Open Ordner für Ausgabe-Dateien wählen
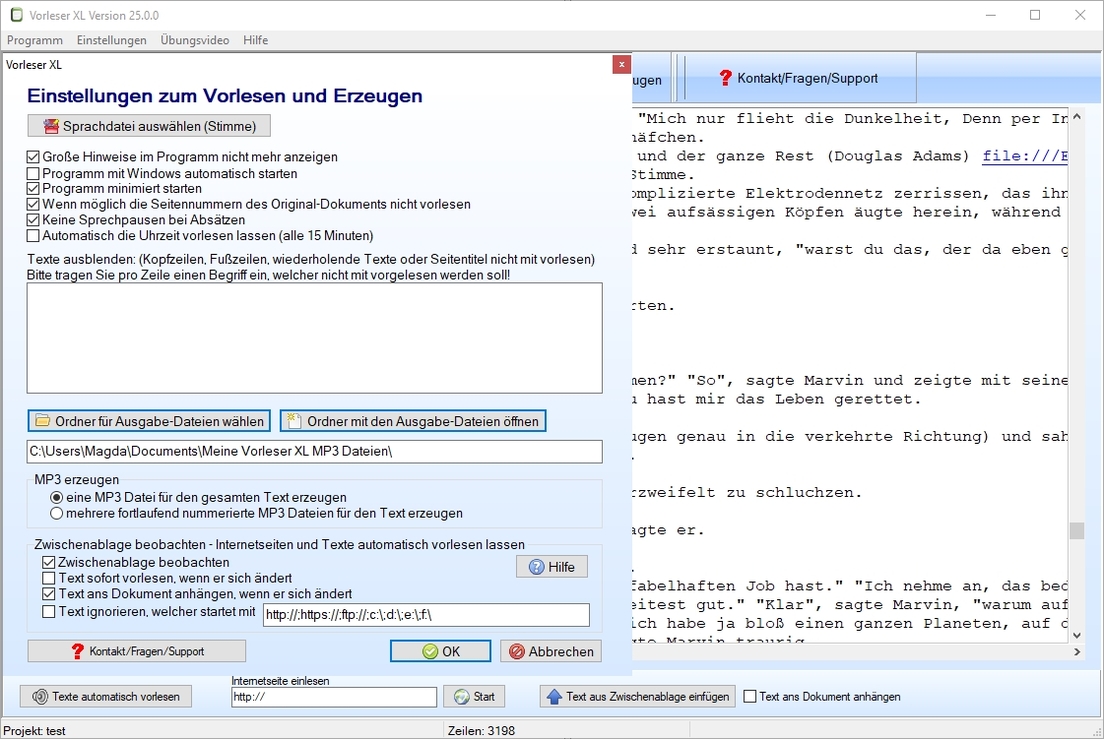Image resolution: width=1104 pixels, height=739 pixels. (149, 421)
